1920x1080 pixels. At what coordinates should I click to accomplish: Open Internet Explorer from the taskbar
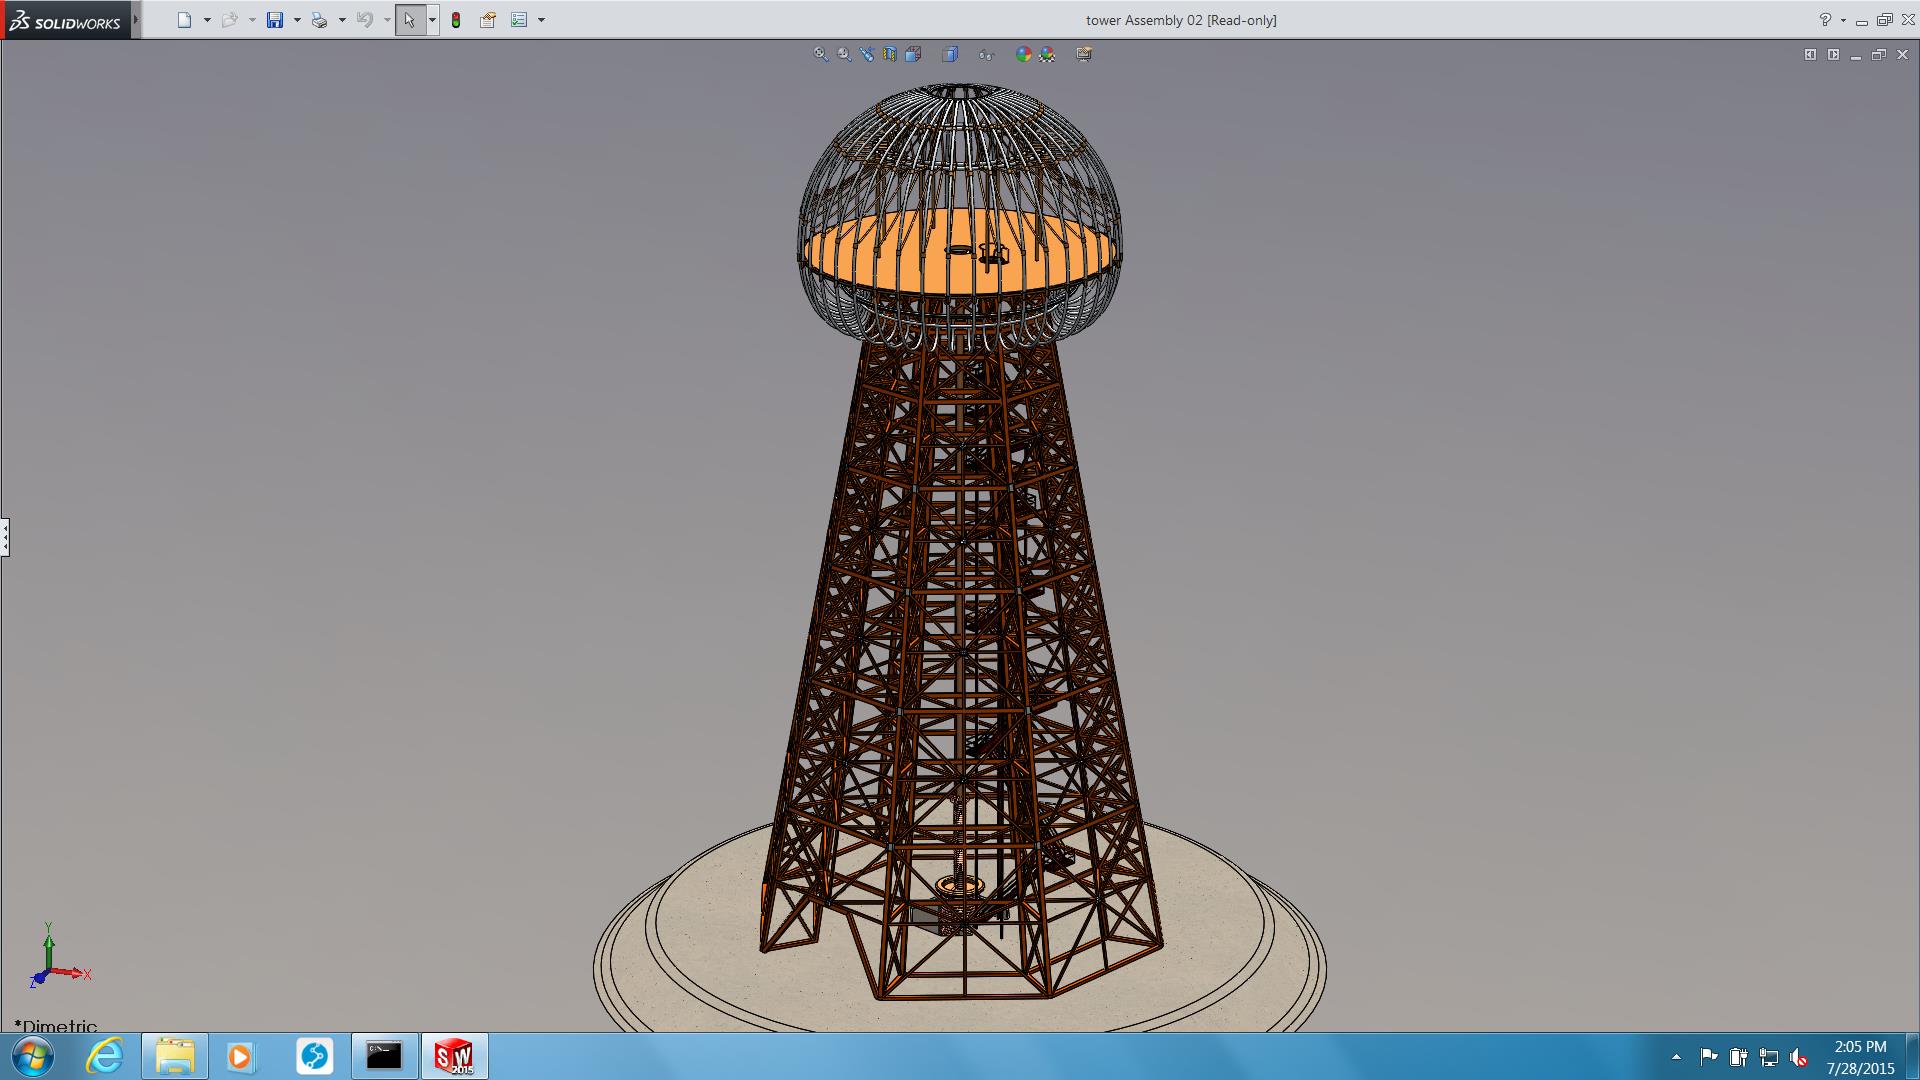click(x=104, y=1056)
